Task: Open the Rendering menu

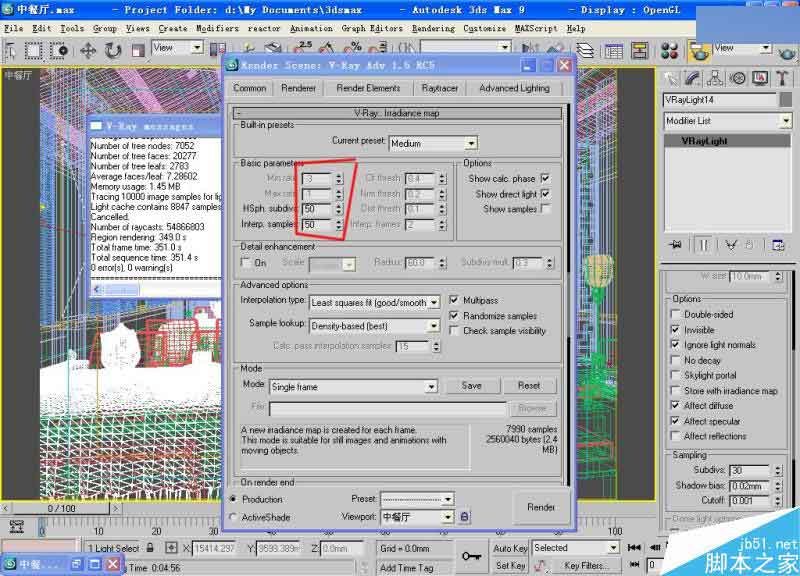Action: (x=434, y=29)
